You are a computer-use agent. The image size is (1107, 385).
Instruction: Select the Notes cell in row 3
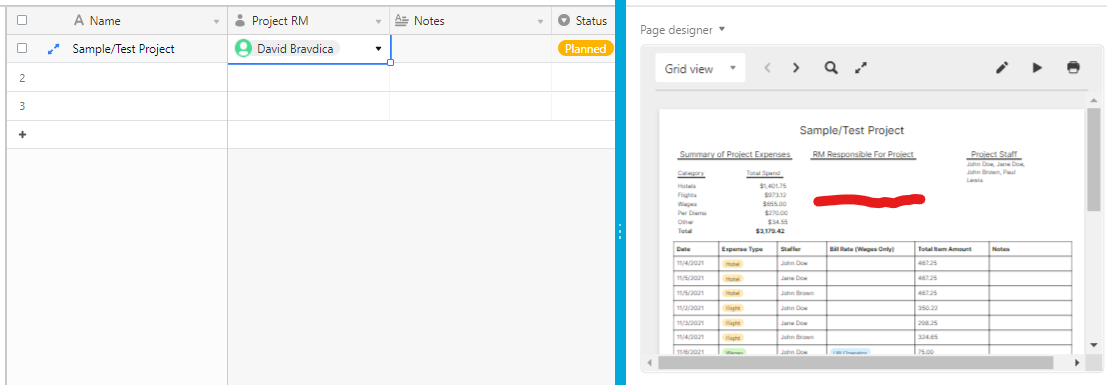tap(470, 106)
